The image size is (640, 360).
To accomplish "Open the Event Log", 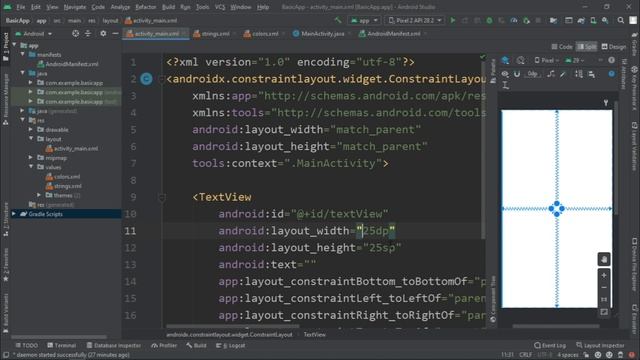I will [550, 345].
